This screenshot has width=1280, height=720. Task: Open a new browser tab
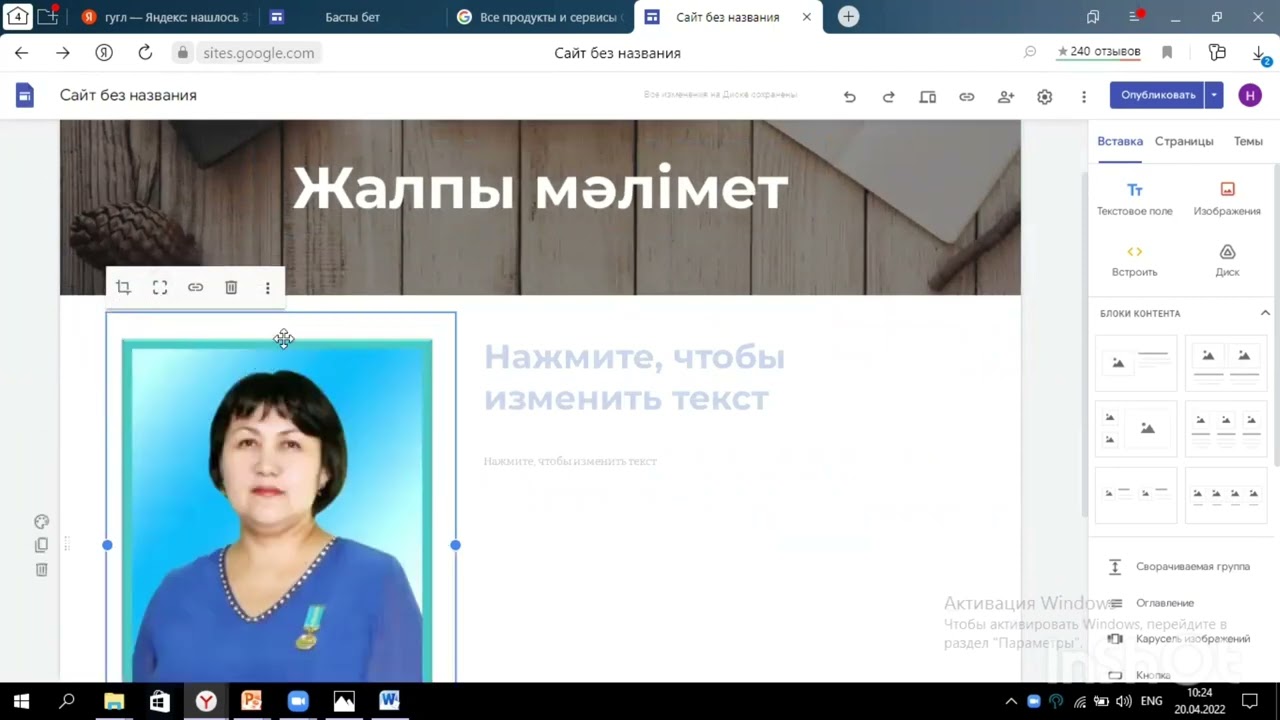[x=848, y=17]
